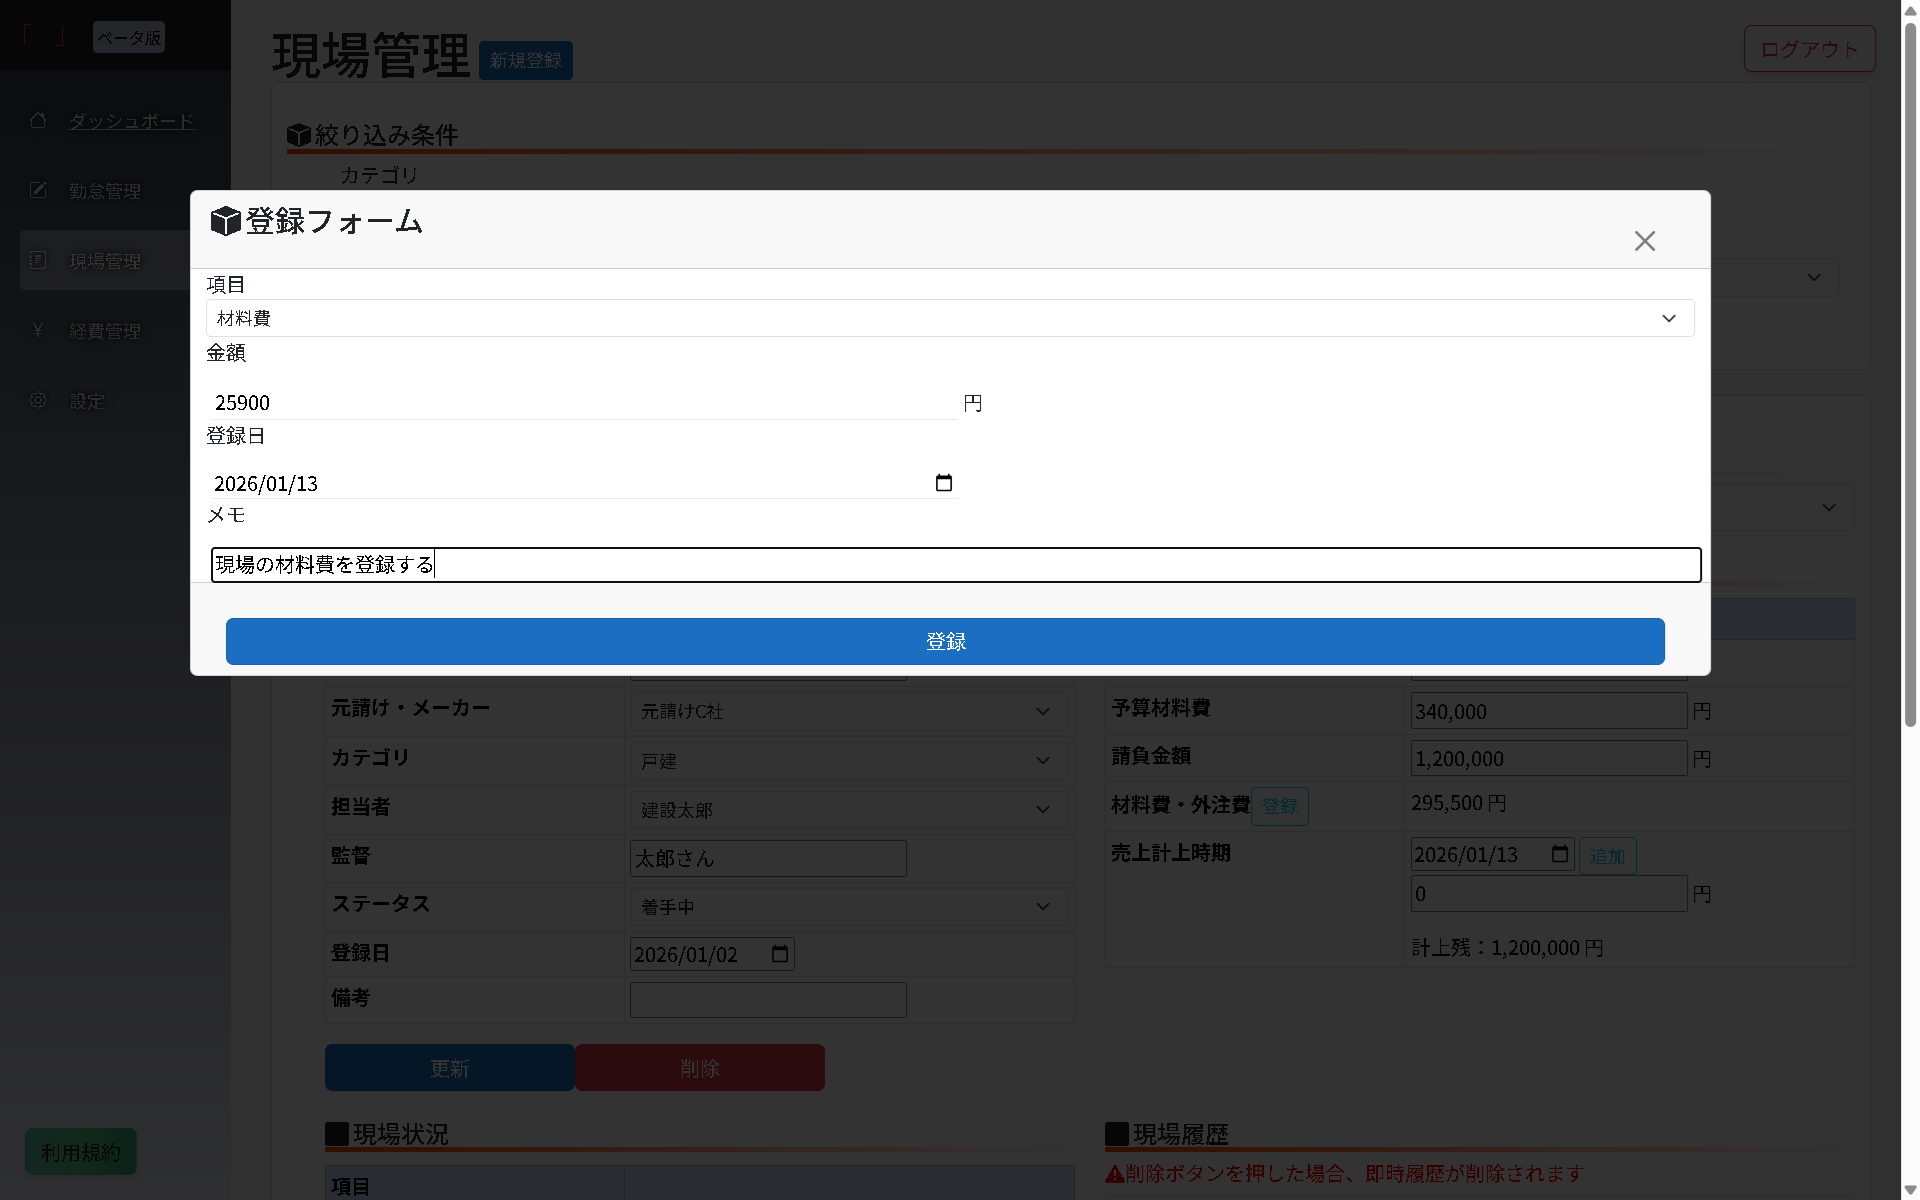The width and height of the screenshot is (1920, 1200).
Task: Open 経費管理 via the yen icon
Action: [38, 330]
